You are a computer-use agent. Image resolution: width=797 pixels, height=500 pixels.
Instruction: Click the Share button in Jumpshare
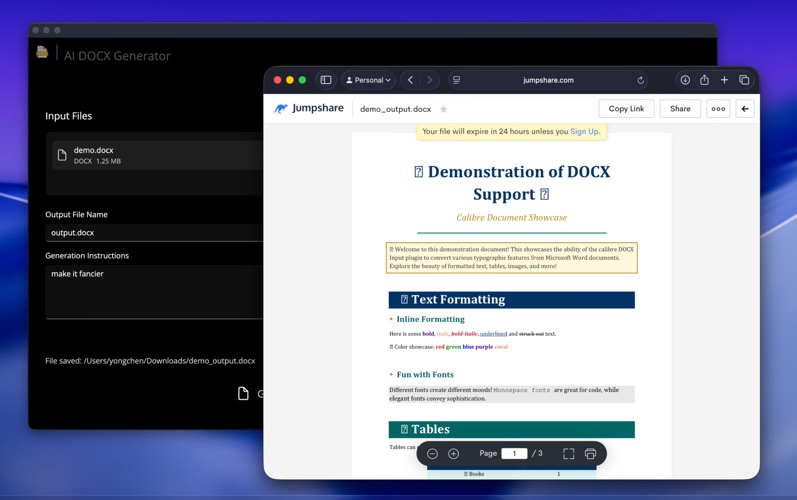click(680, 109)
